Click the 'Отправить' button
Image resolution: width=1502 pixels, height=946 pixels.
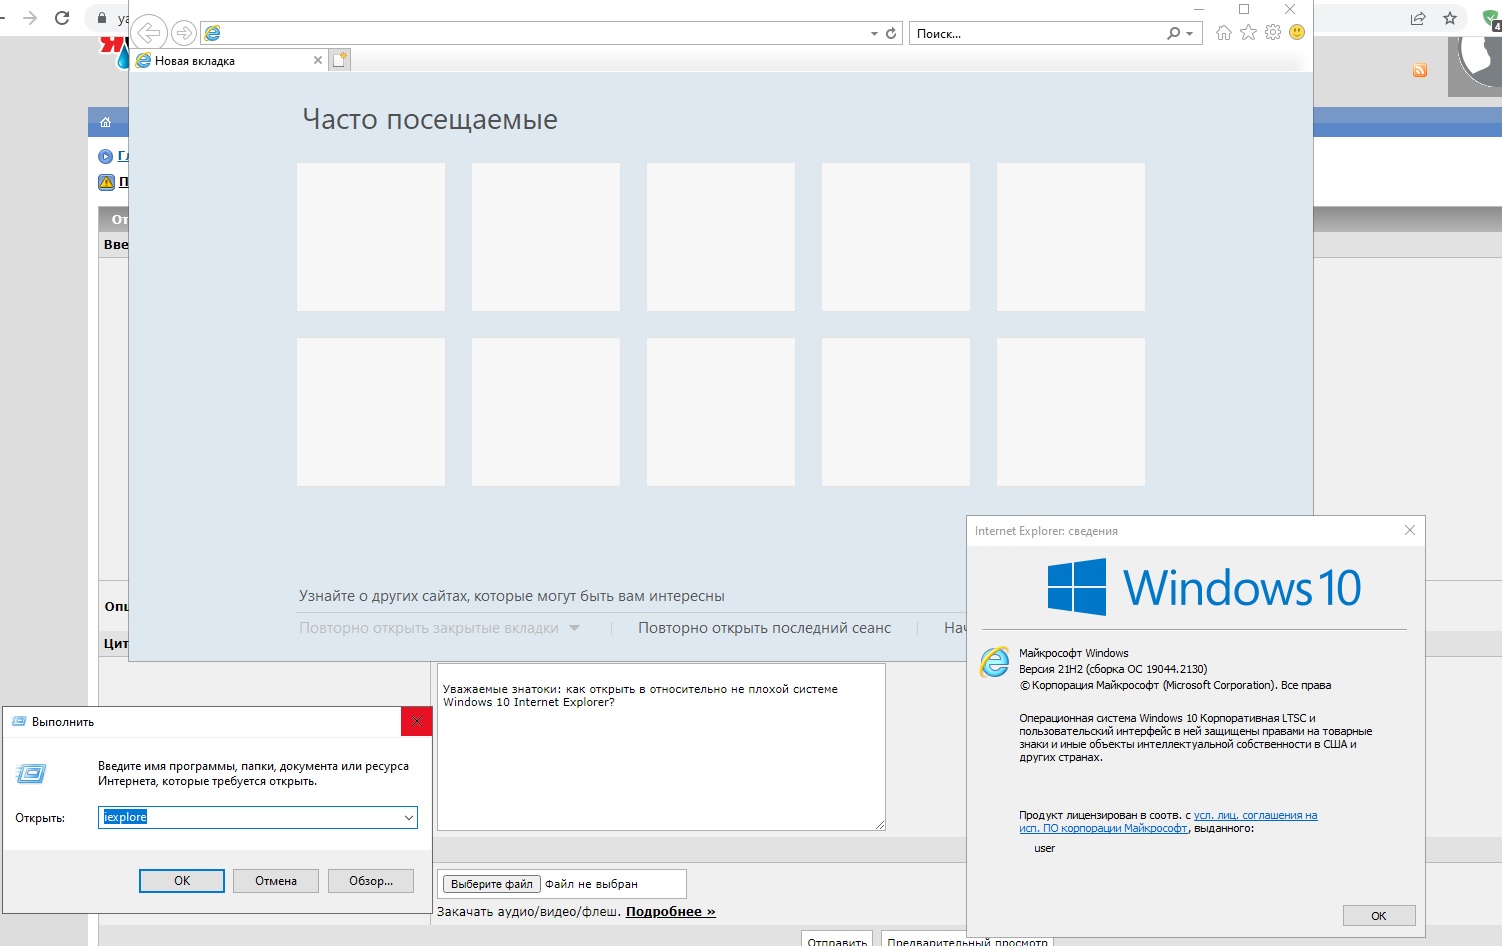[837, 940]
